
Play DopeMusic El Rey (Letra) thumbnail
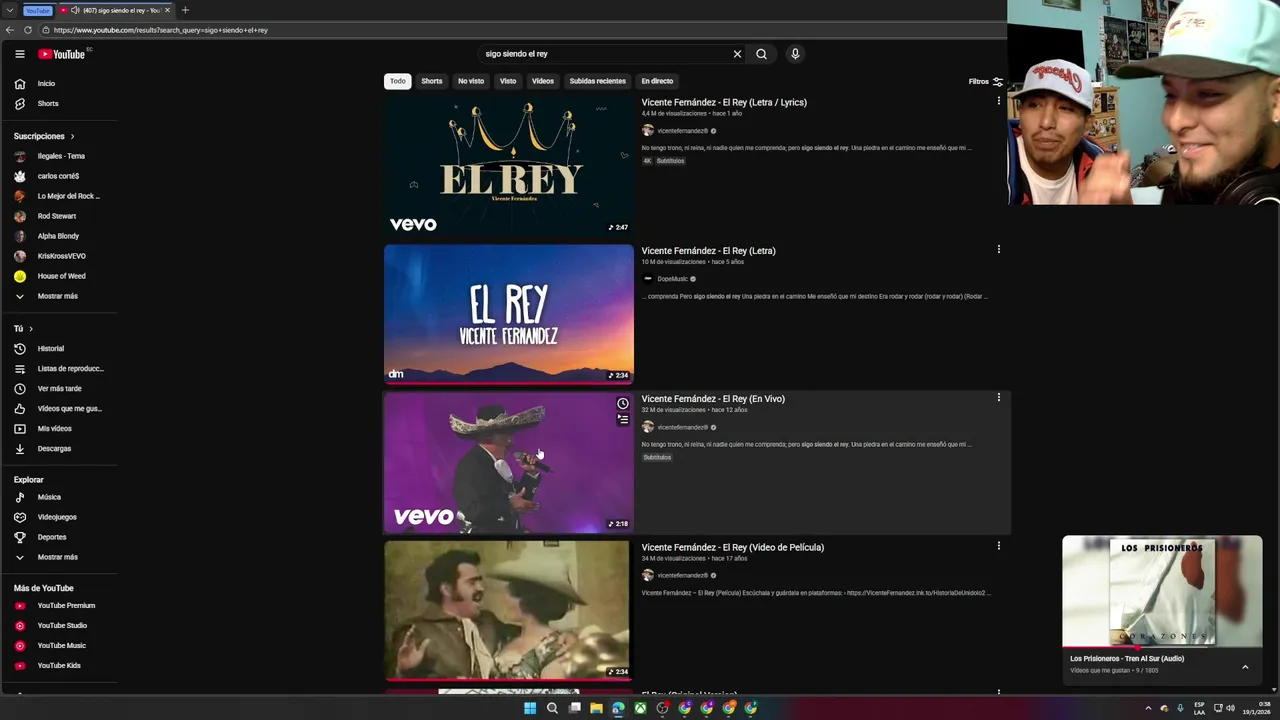pyautogui.click(x=509, y=314)
